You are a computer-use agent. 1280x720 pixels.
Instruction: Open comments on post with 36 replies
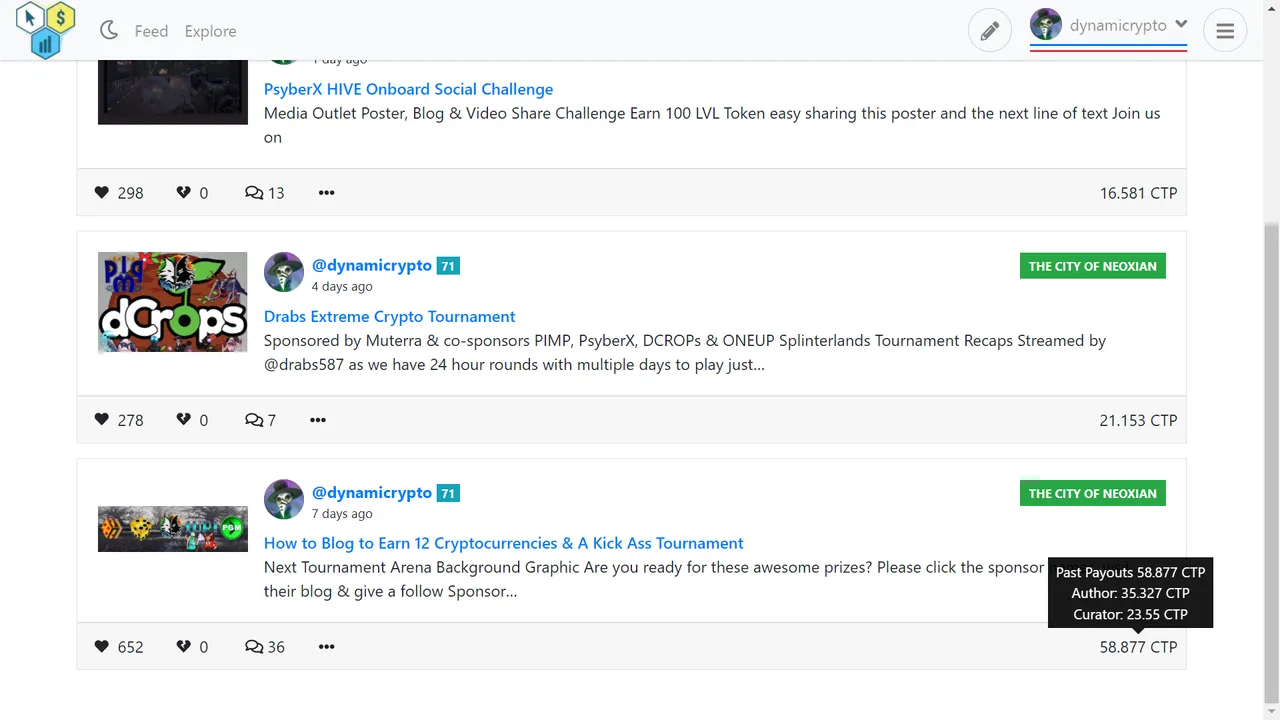pyautogui.click(x=265, y=647)
